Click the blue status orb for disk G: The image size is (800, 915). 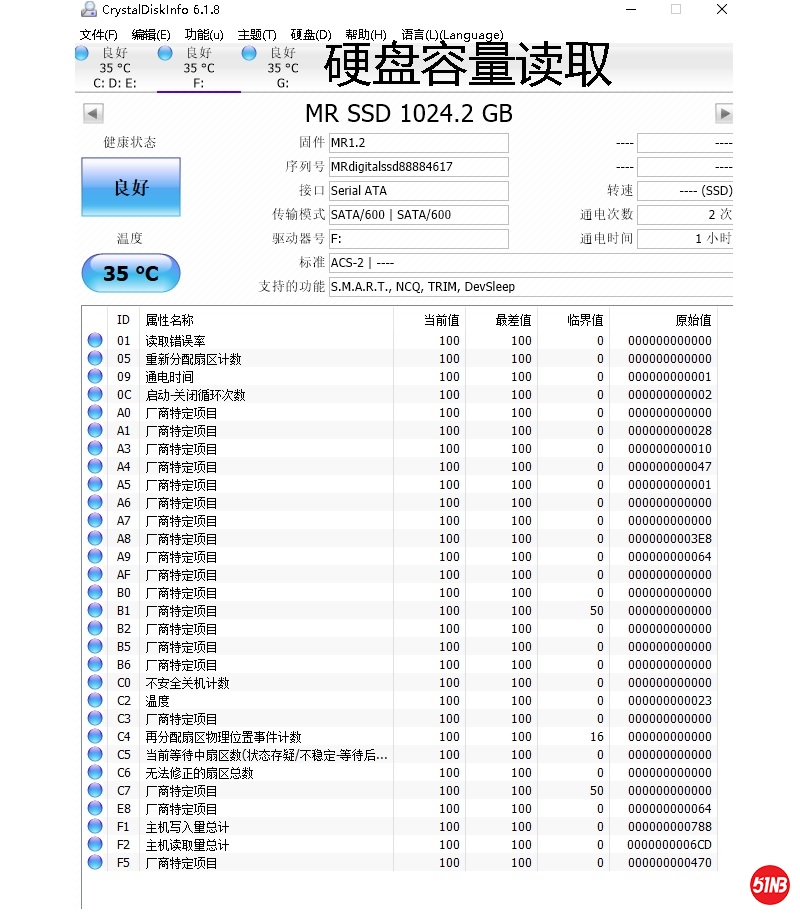point(249,53)
